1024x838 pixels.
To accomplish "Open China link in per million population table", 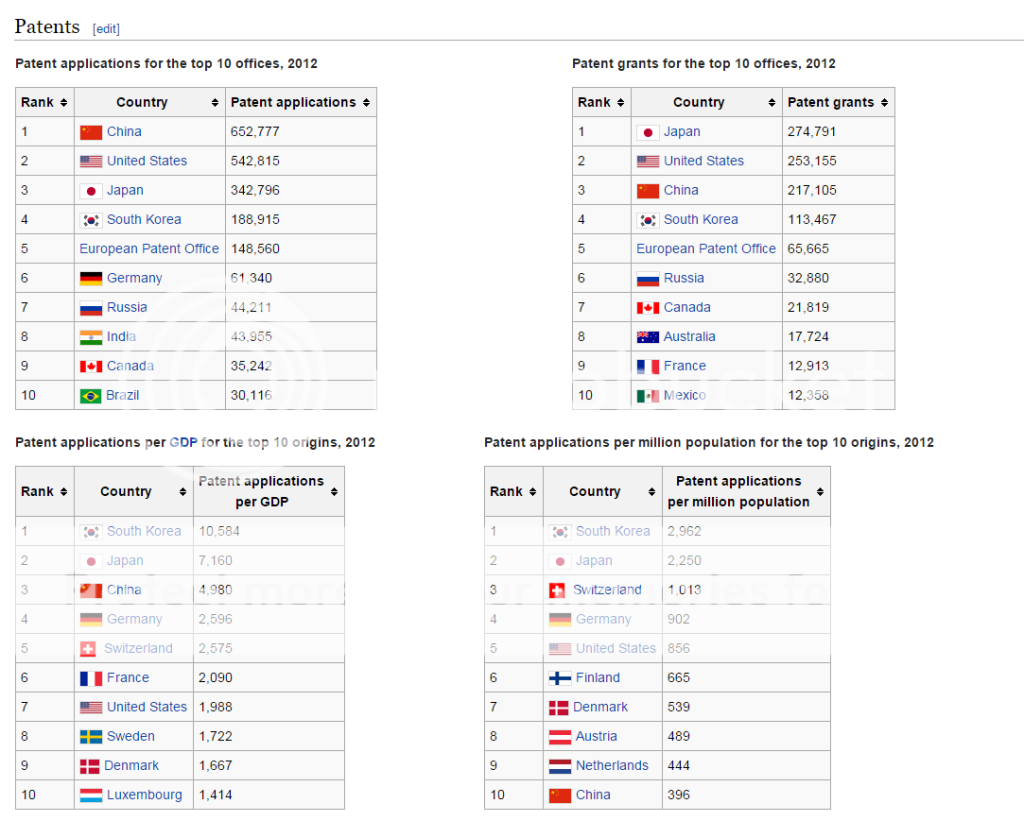I will [x=594, y=796].
